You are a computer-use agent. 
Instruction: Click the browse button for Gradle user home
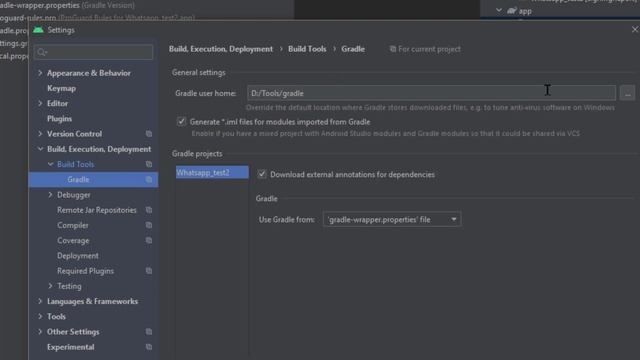click(x=627, y=93)
